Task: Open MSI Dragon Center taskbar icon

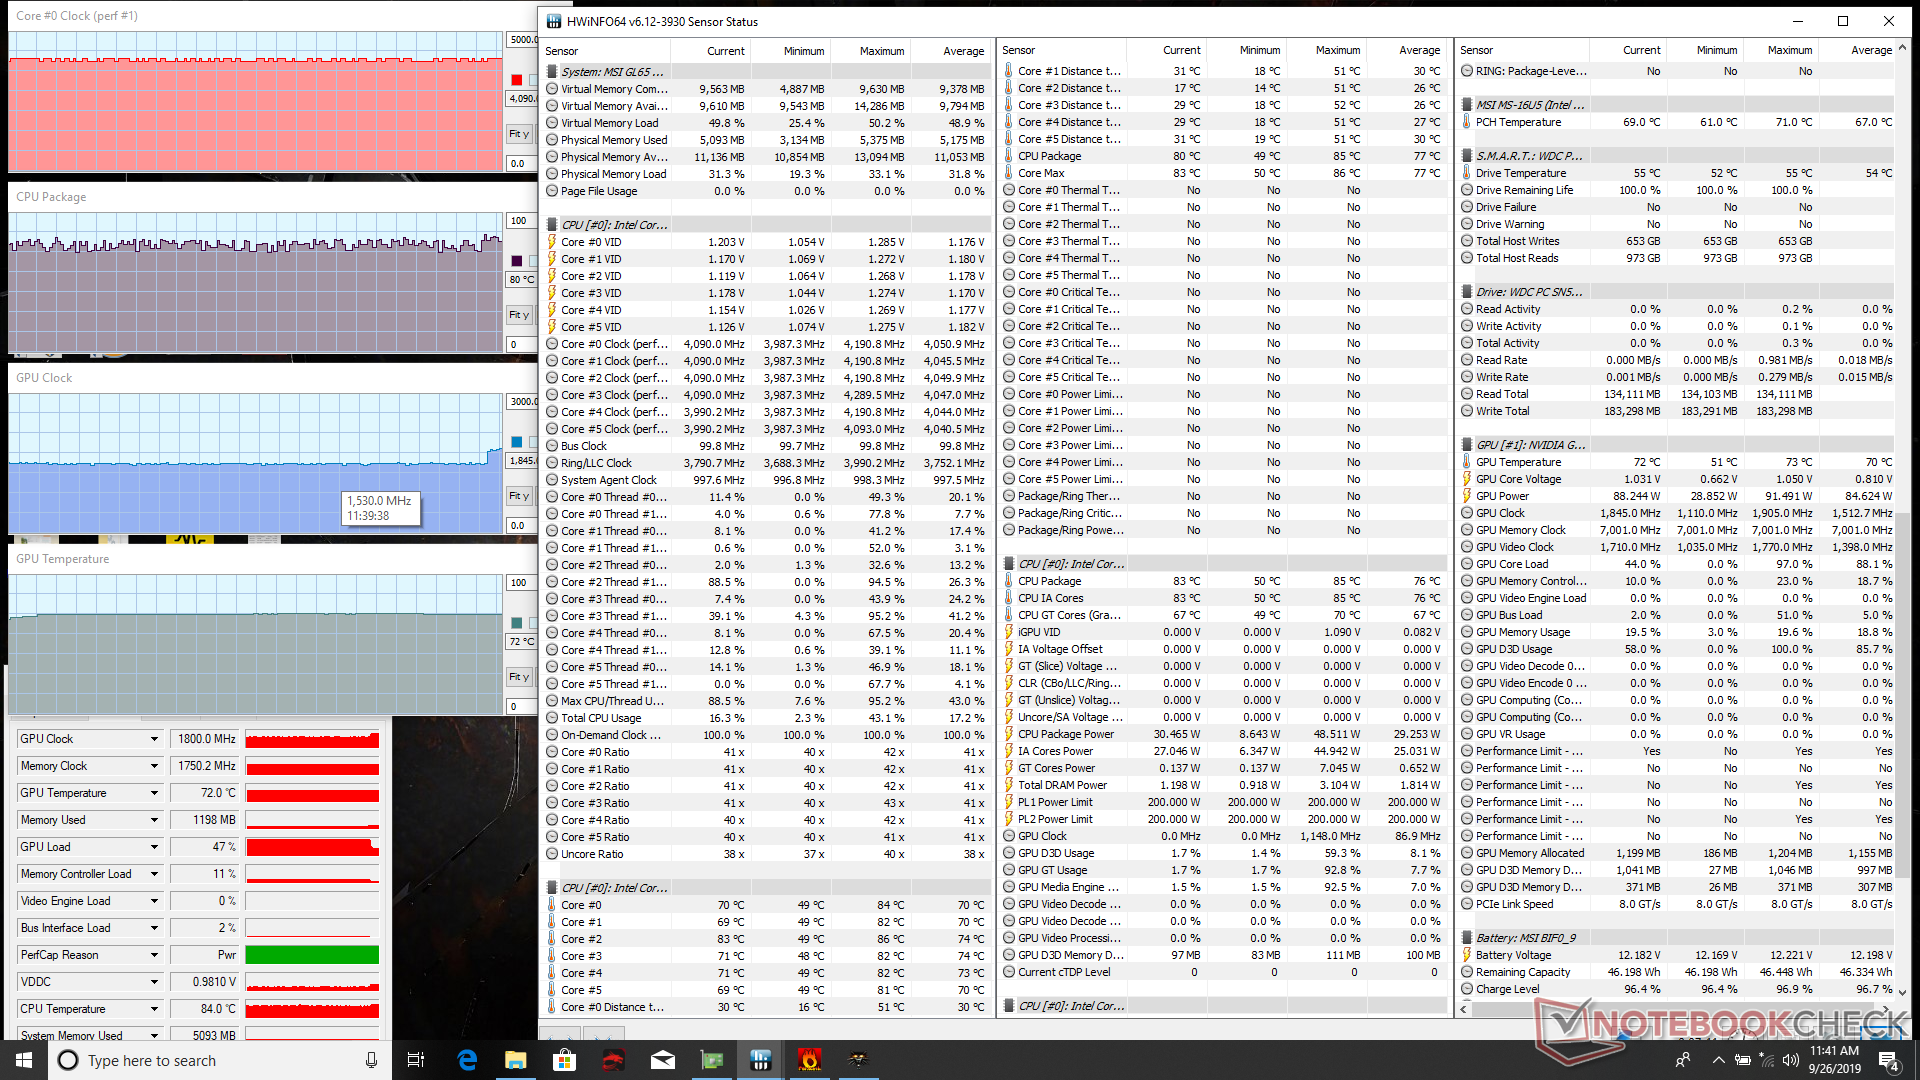Action: tap(614, 1060)
